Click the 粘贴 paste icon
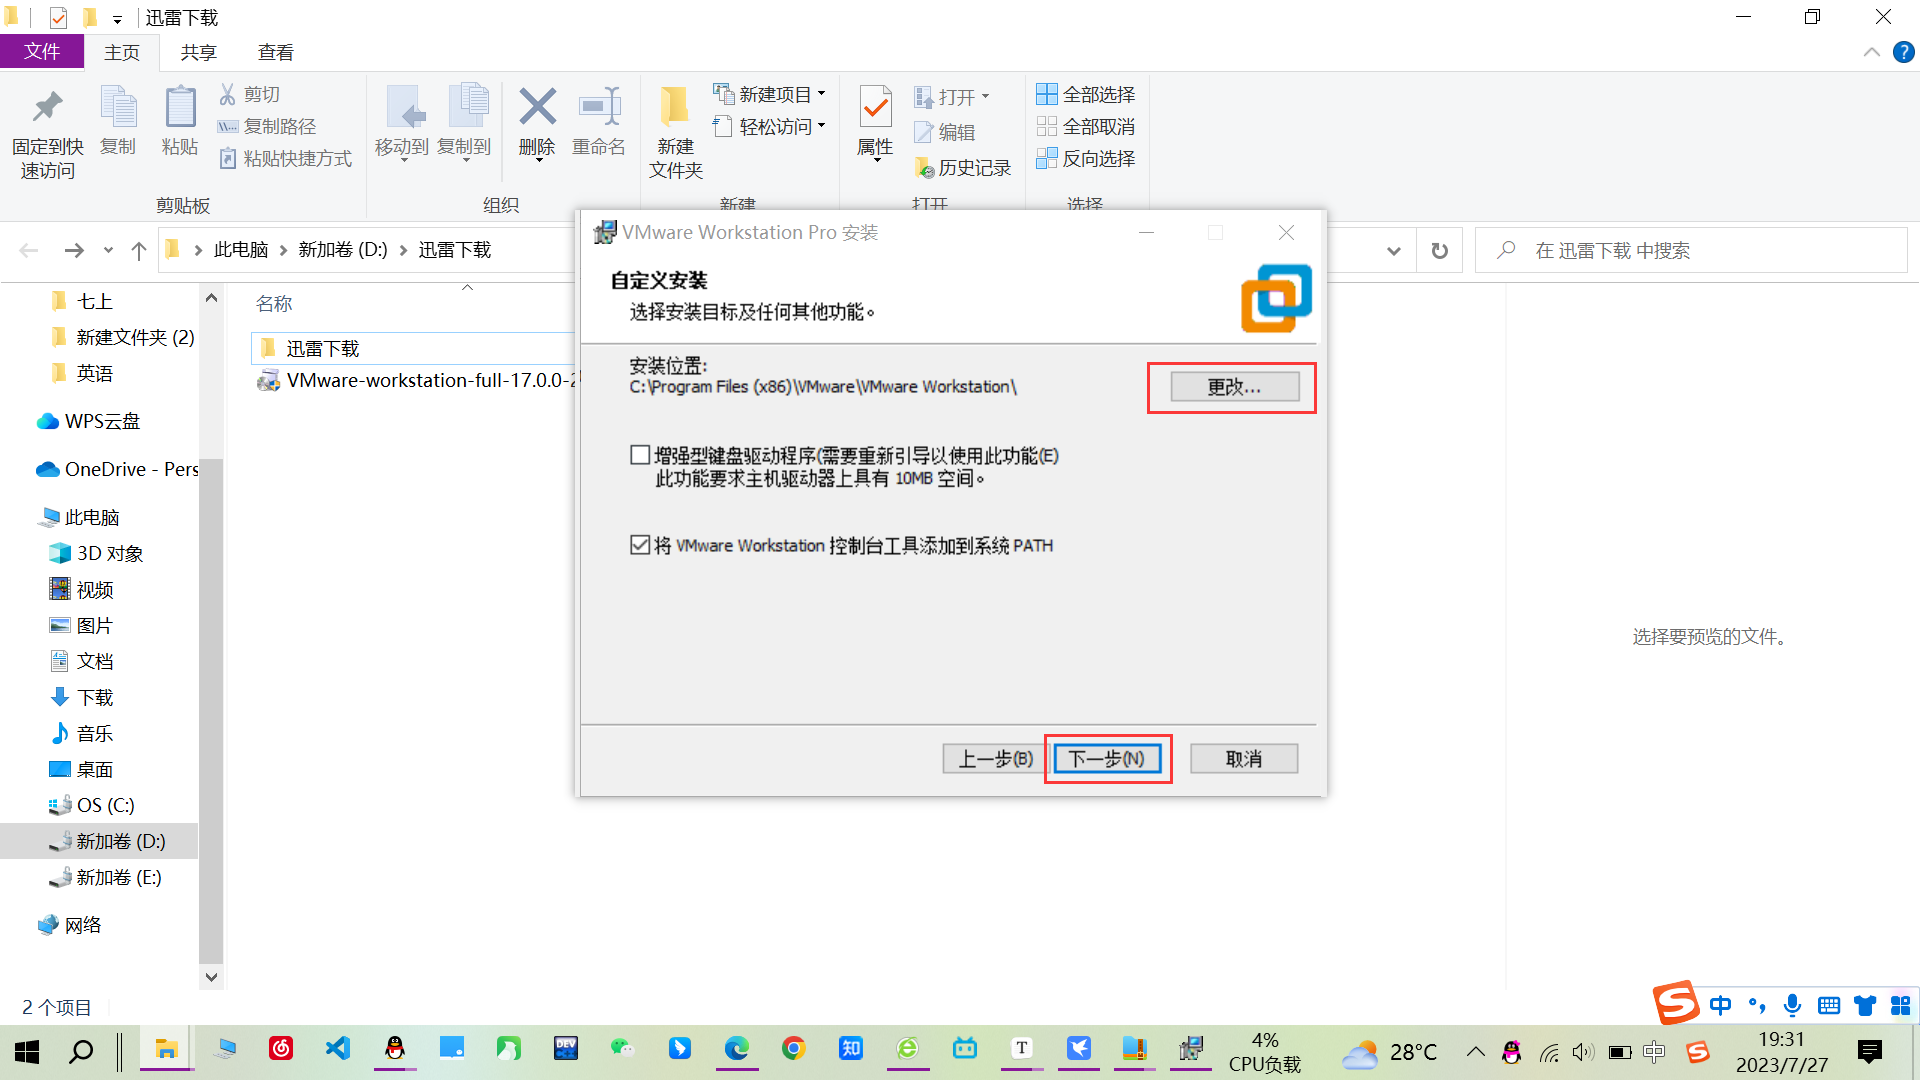The image size is (1920, 1080). click(x=180, y=107)
